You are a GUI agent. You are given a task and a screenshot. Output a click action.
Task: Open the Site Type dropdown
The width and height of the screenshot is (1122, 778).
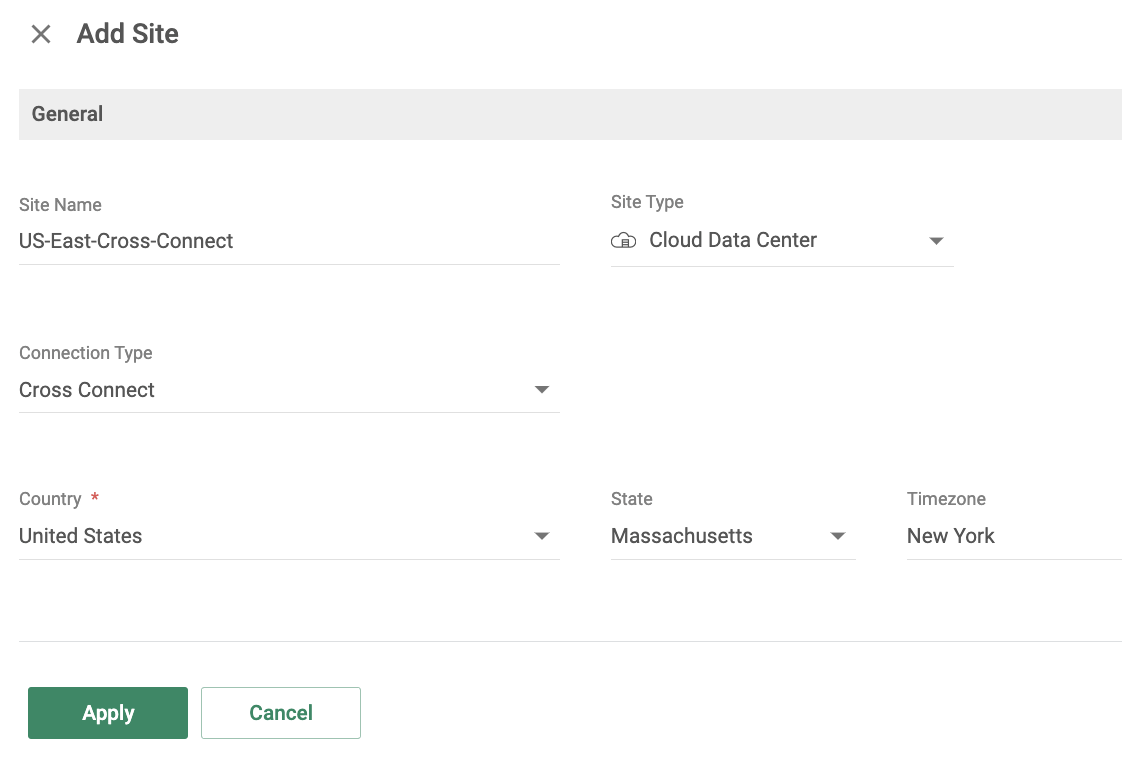coord(782,240)
